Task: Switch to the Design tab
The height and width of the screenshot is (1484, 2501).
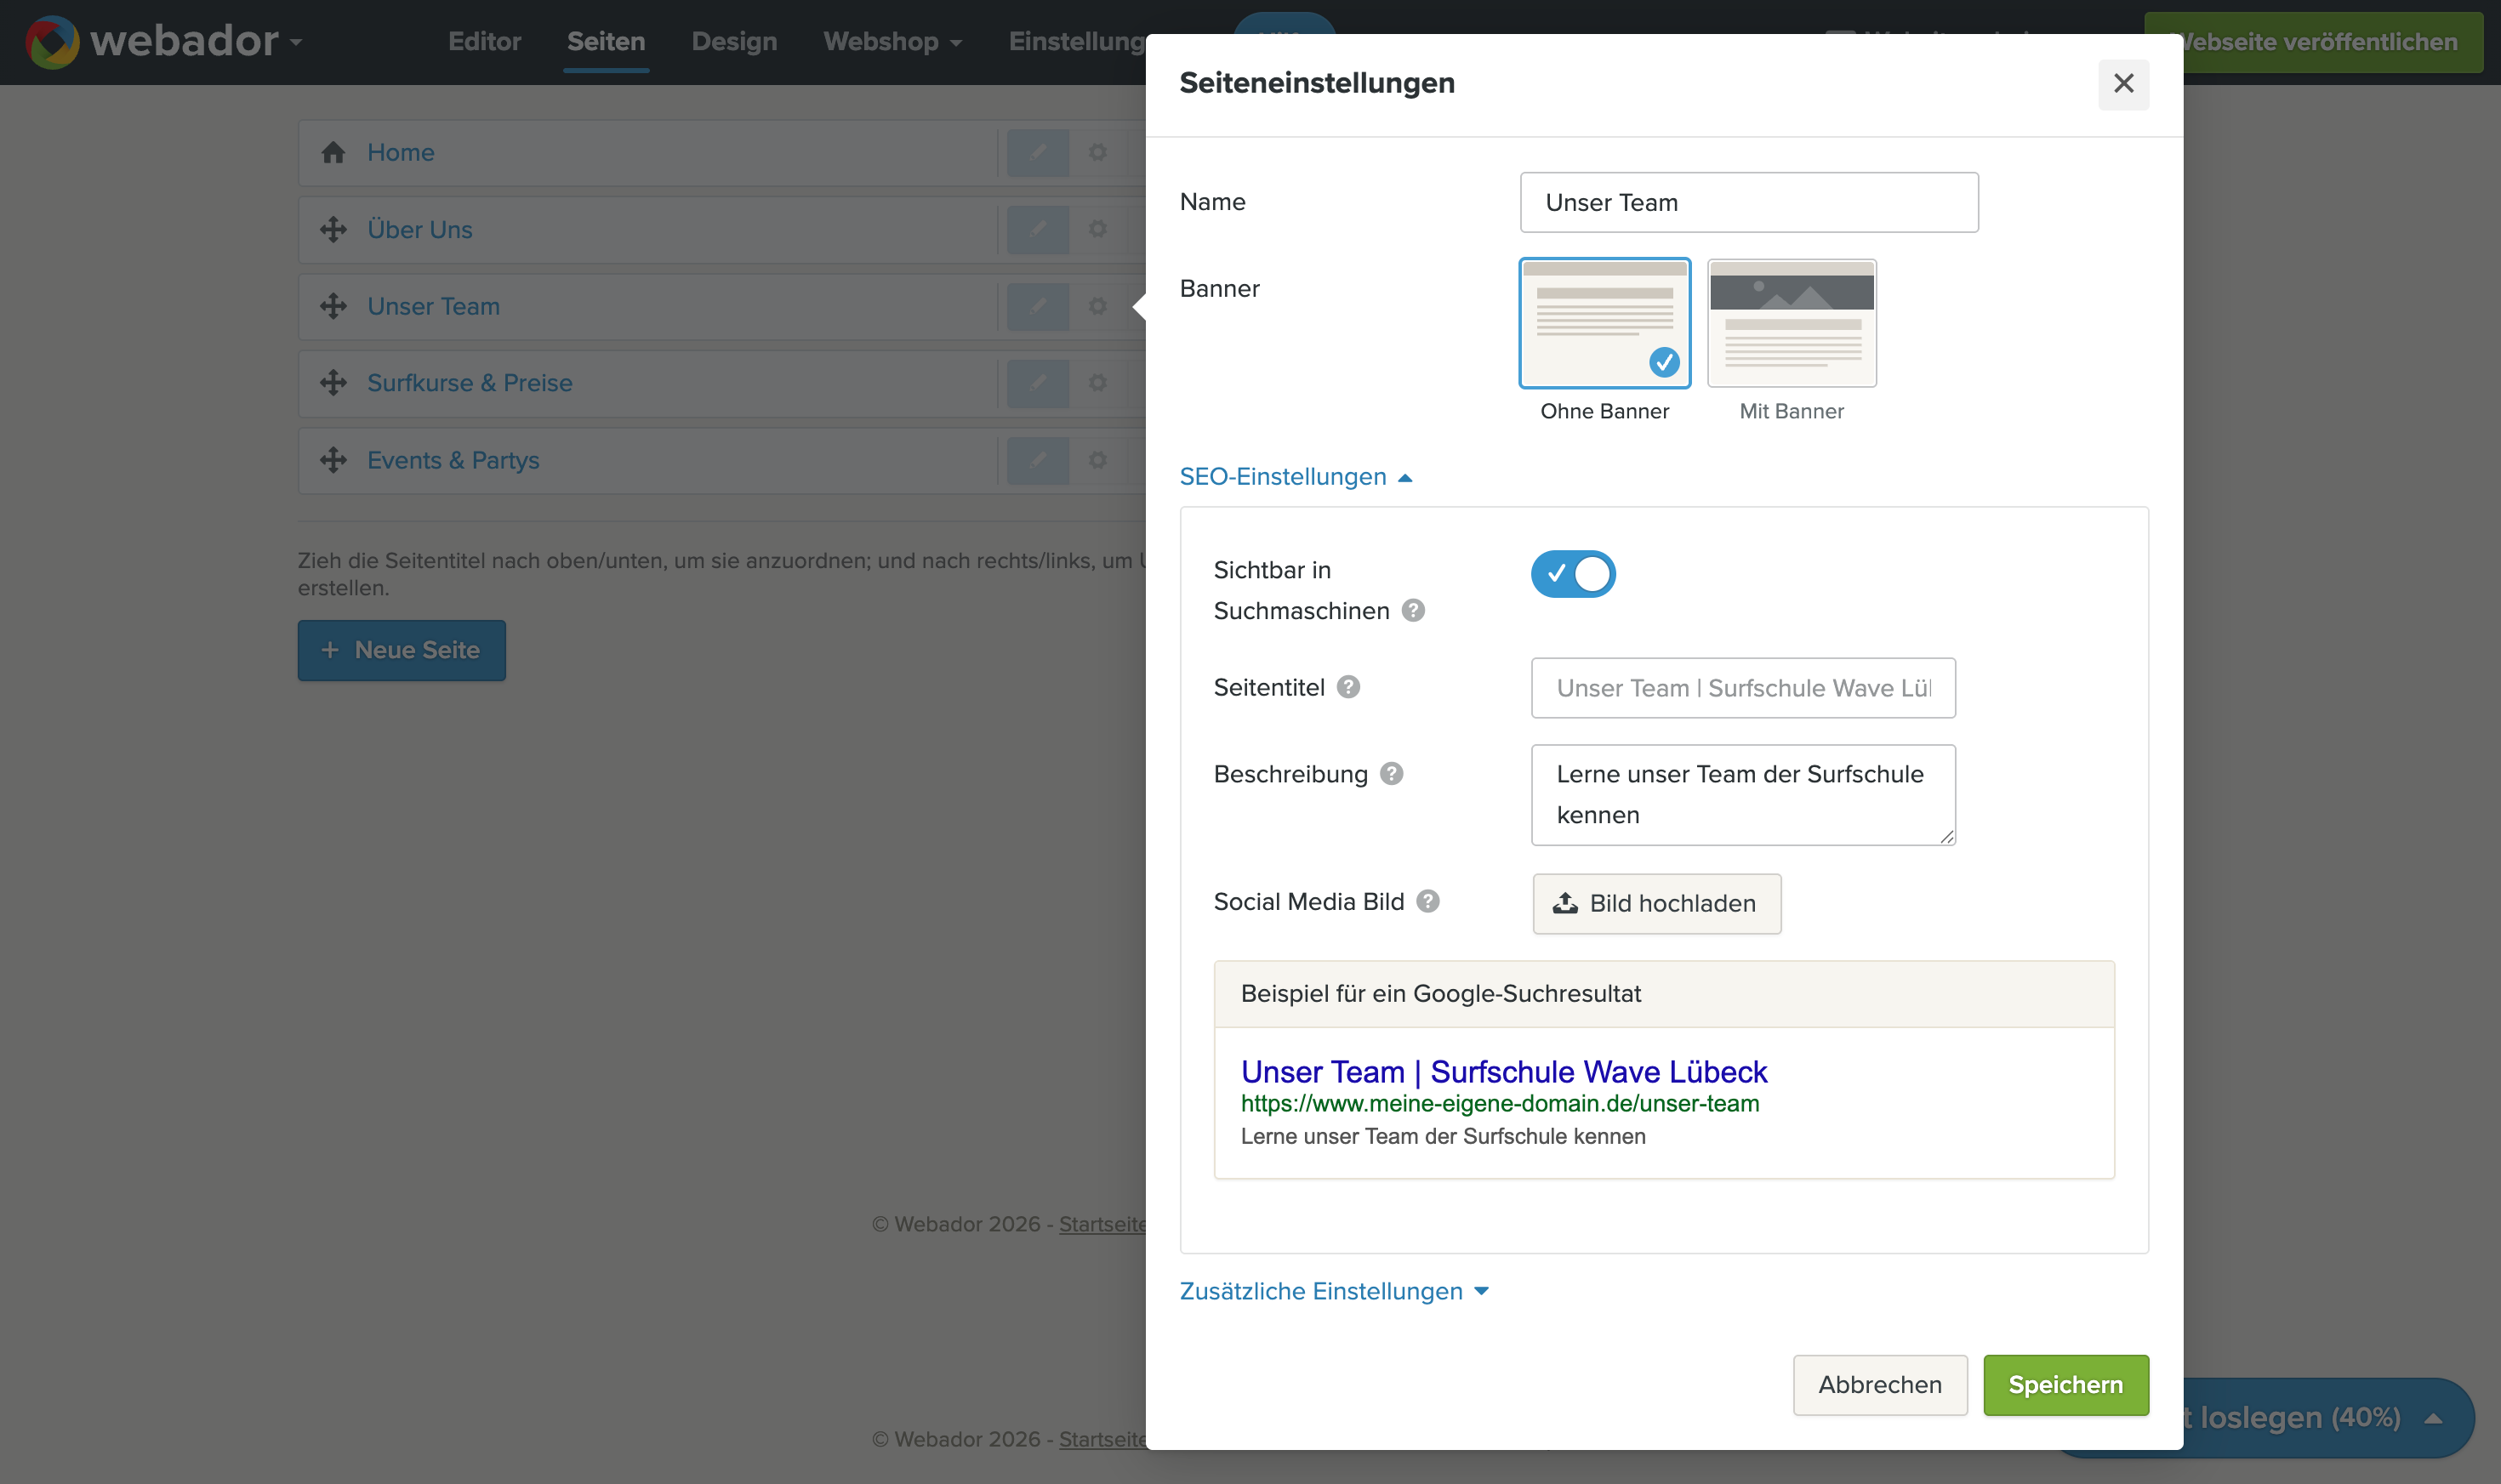Action: pos(734,42)
